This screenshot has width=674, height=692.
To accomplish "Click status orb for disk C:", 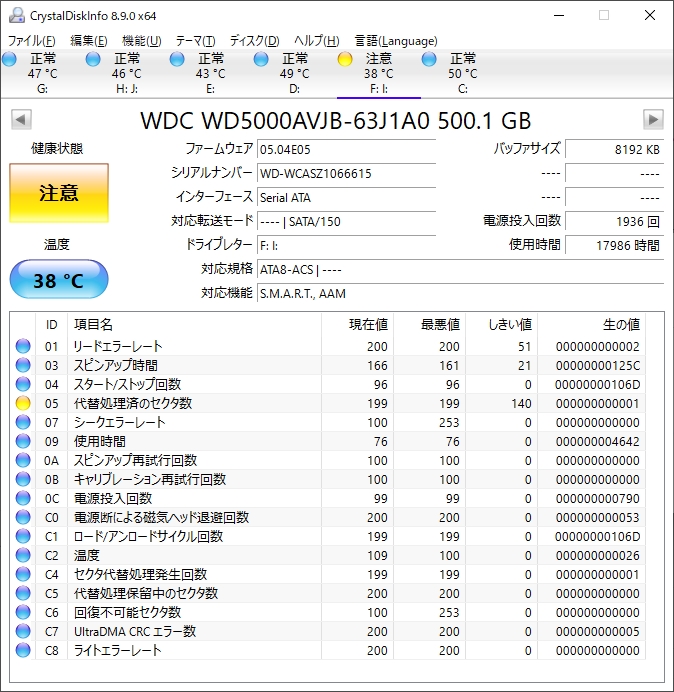I will (429, 59).
